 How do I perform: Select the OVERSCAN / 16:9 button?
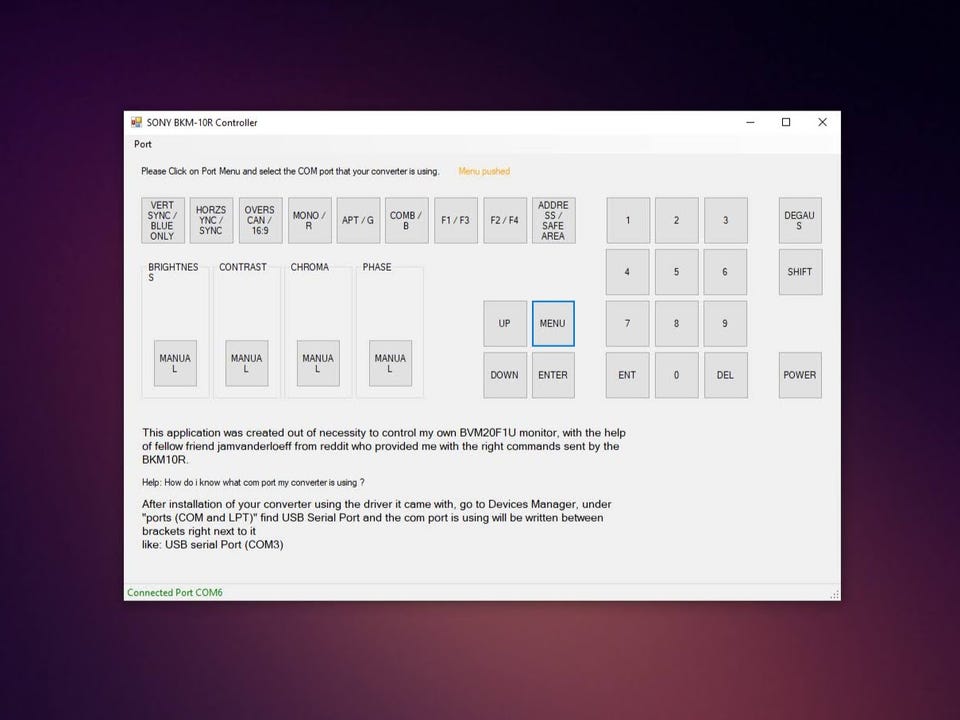coord(260,220)
